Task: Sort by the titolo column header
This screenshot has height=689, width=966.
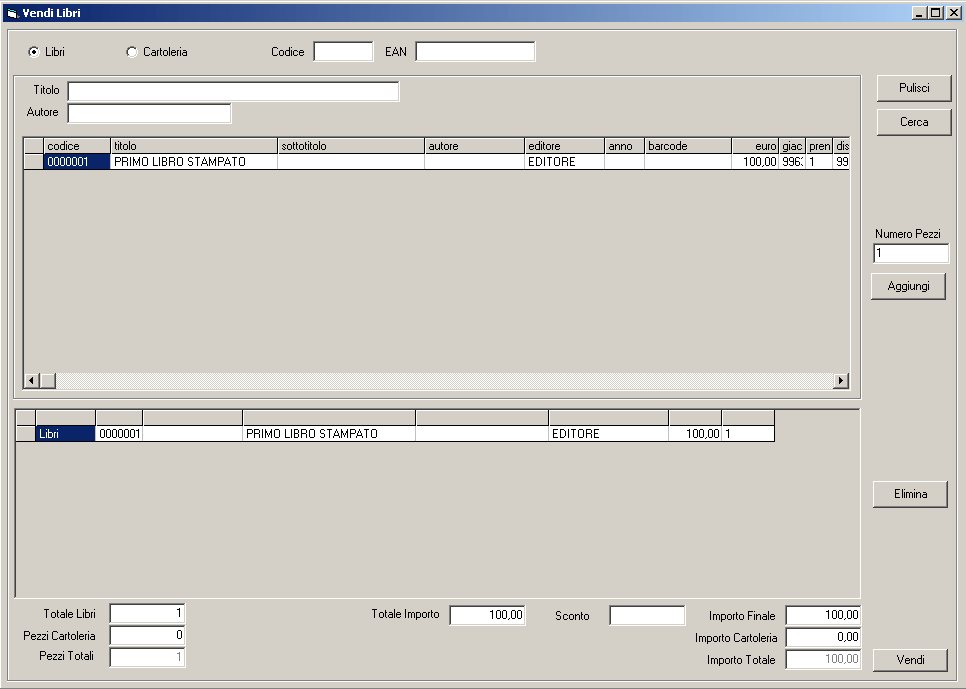Action: (193, 146)
